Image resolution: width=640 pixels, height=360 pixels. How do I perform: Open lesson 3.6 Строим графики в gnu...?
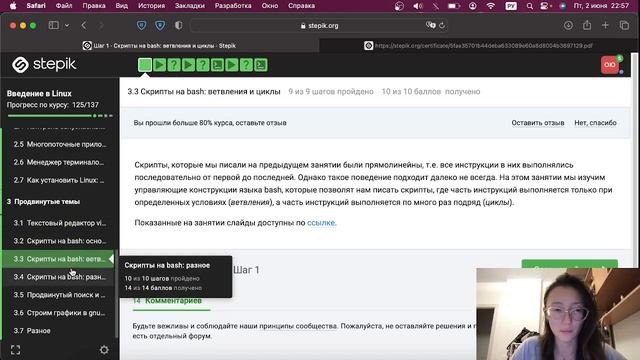click(60, 313)
